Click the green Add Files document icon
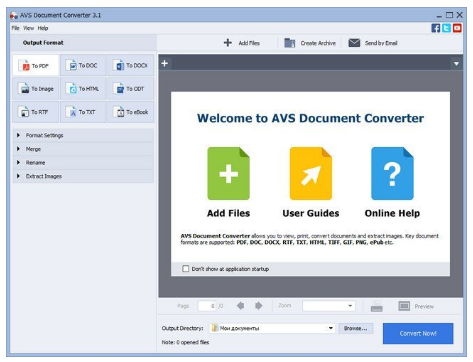This screenshot has width=473, height=362. point(228,174)
